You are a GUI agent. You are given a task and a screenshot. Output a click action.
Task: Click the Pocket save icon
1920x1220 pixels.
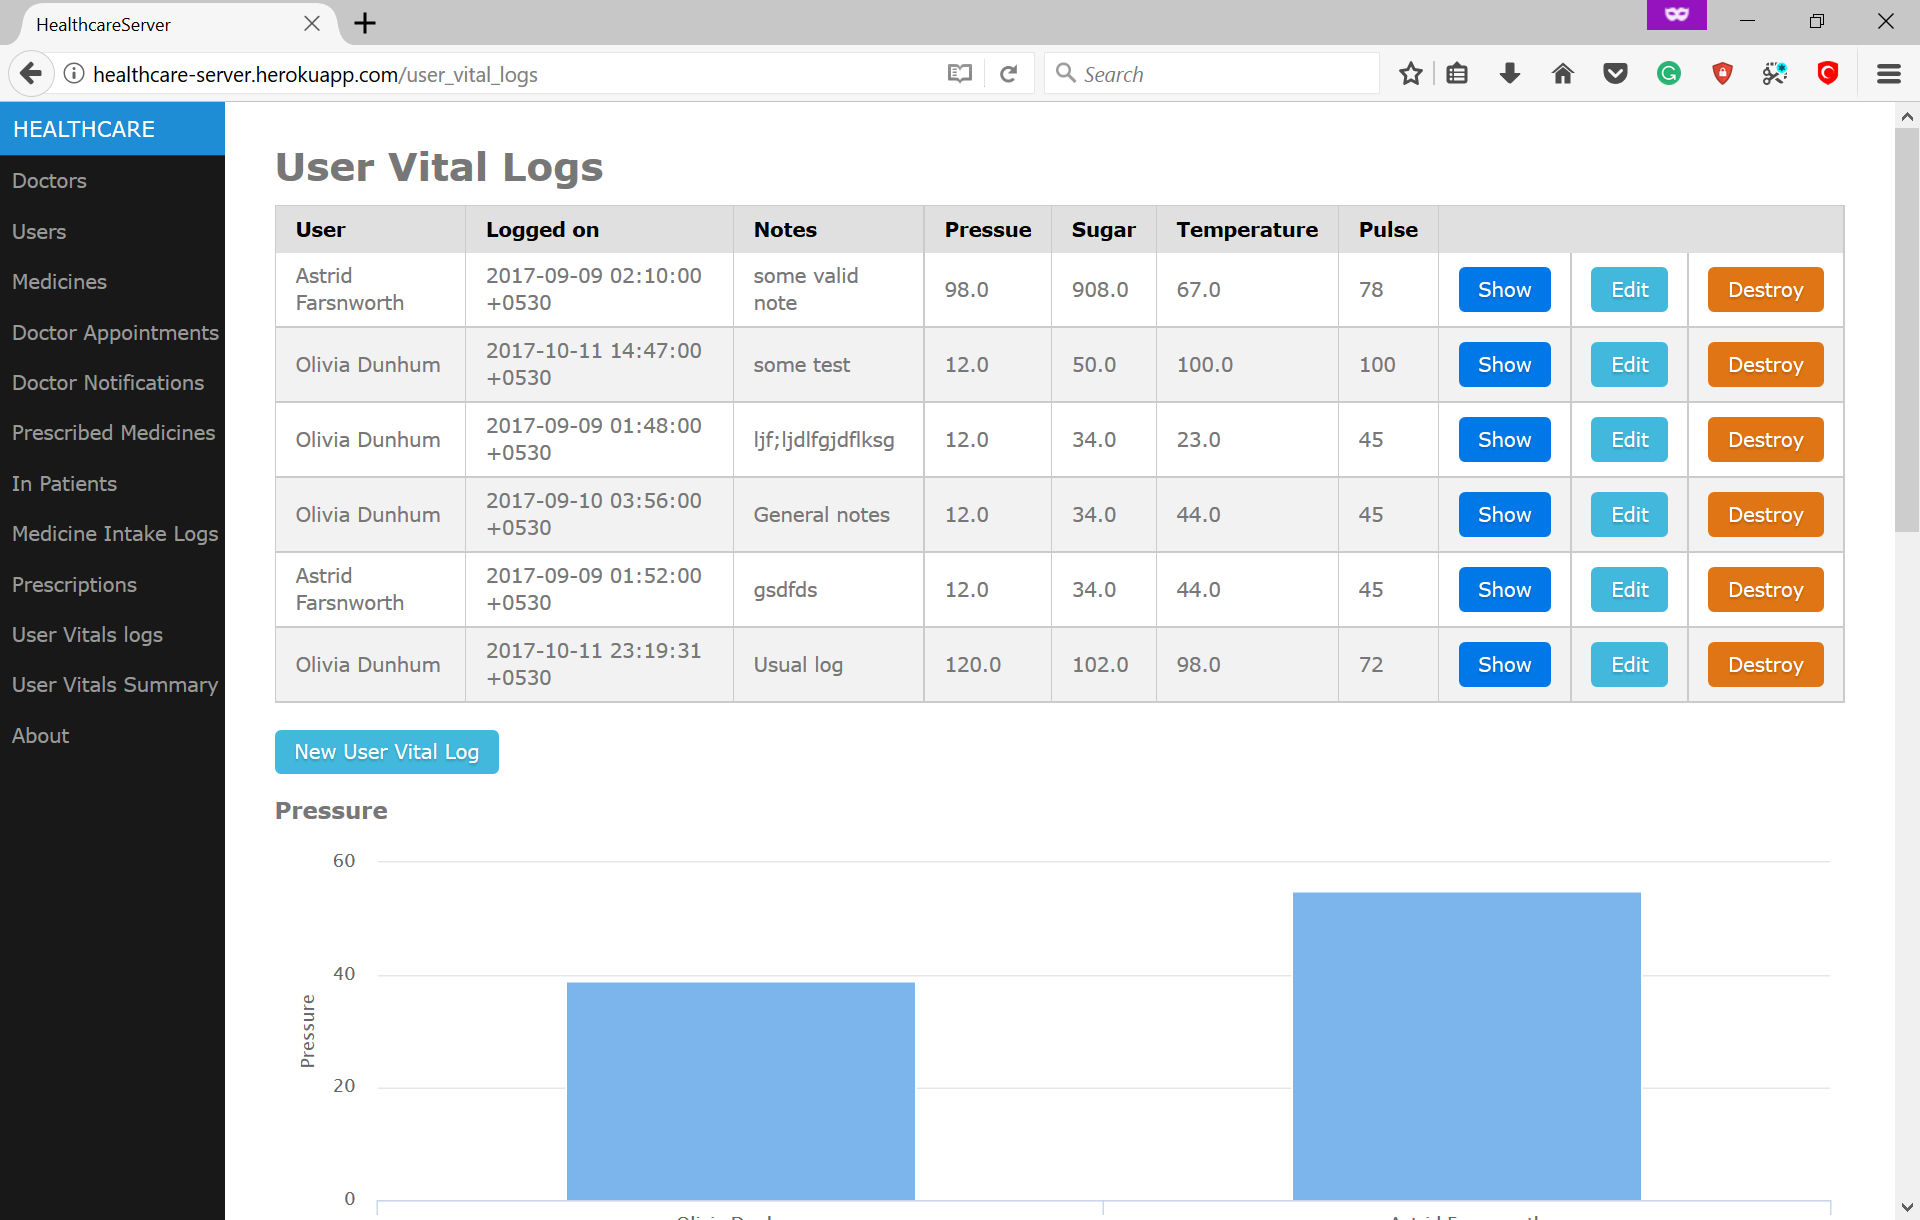point(1615,73)
